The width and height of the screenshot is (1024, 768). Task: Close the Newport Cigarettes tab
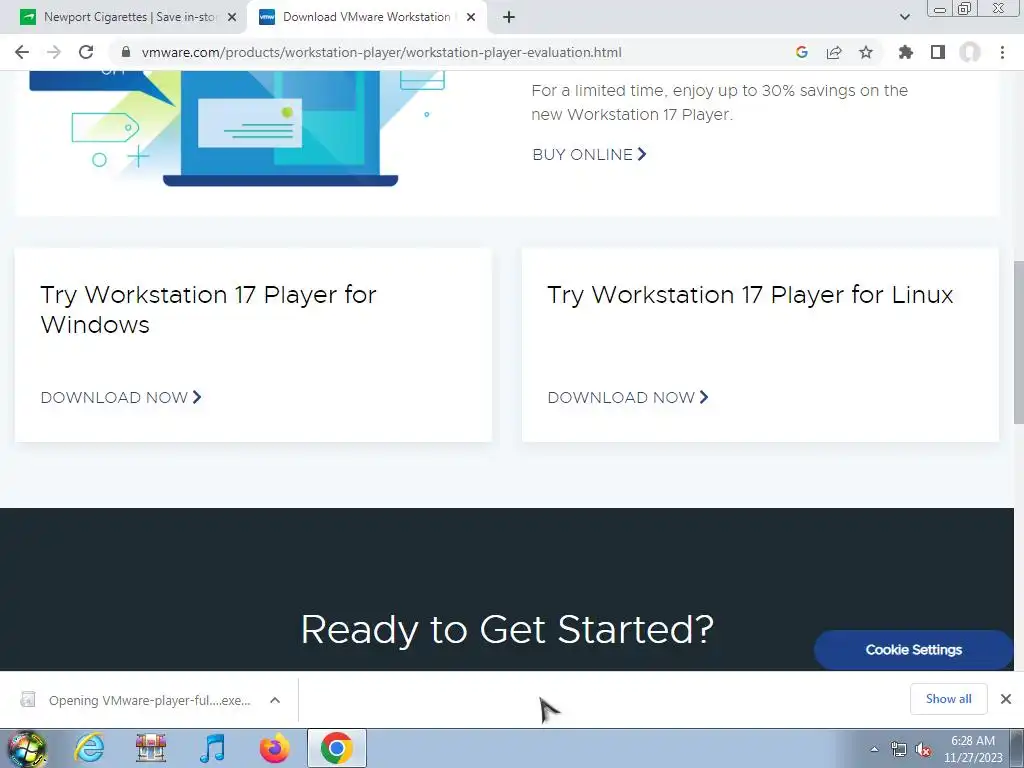coord(232,18)
